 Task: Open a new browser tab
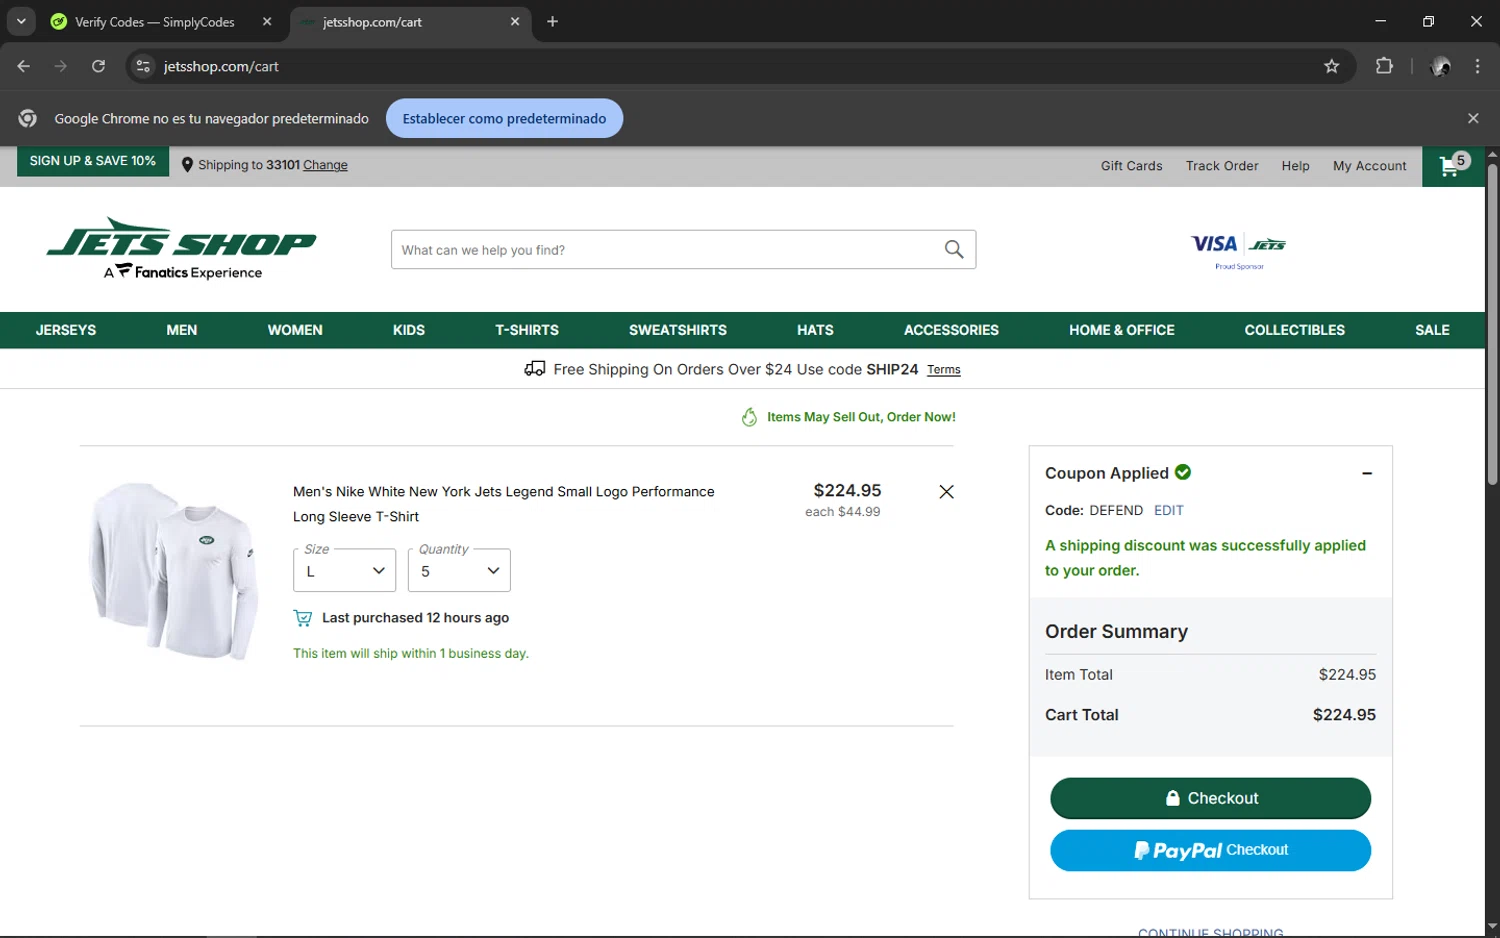click(x=552, y=22)
